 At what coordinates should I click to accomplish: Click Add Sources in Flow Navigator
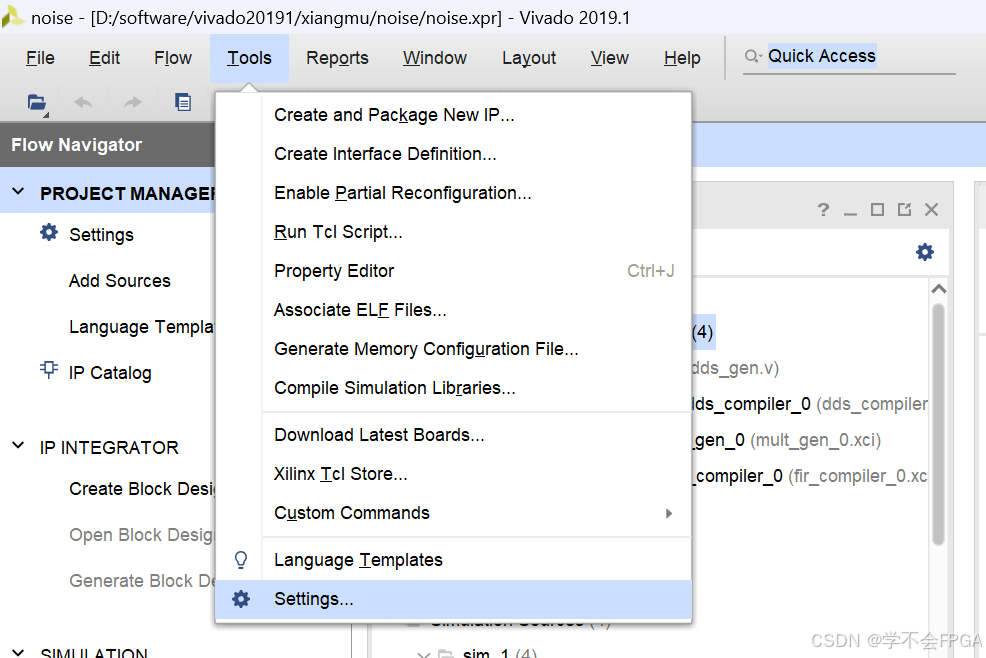click(119, 281)
